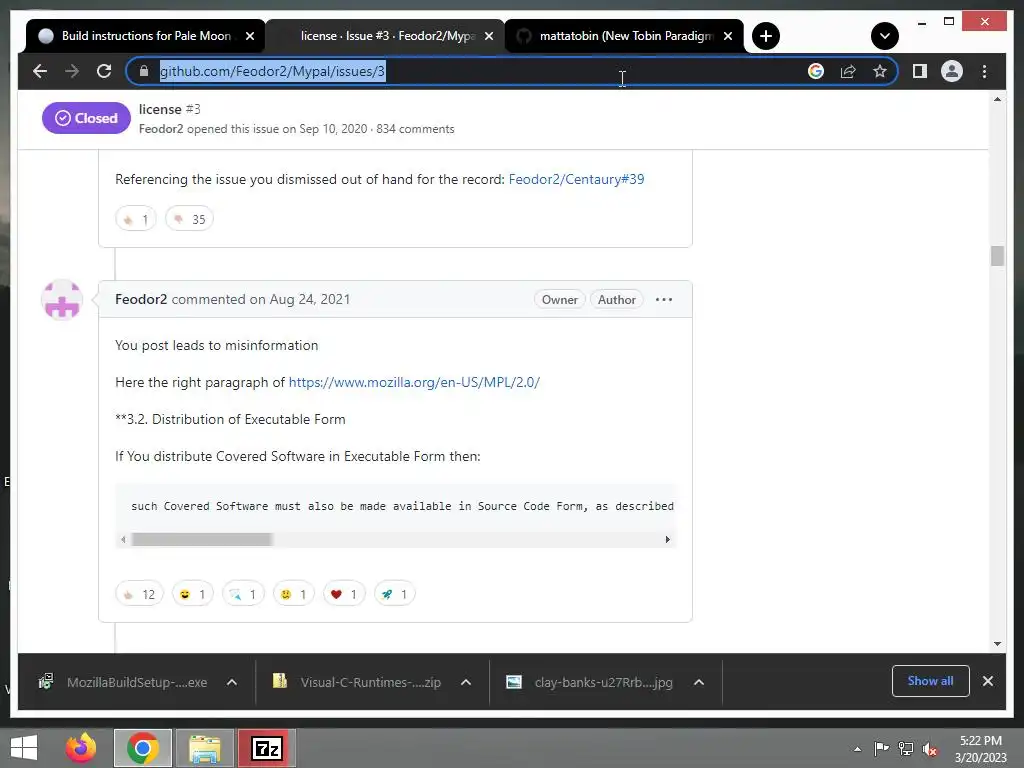This screenshot has width=1024, height=768.
Task: Open the Chrome profile avatar menu
Action: (952, 71)
